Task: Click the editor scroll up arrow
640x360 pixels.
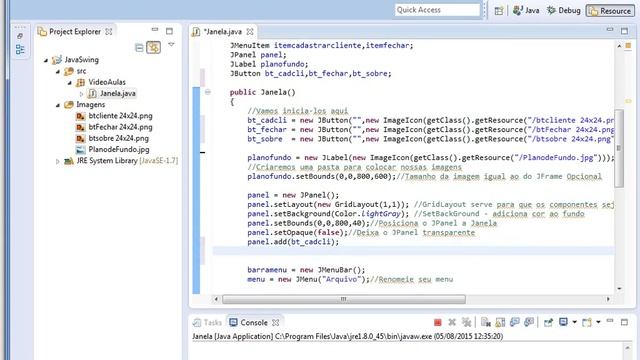Action: [x=619, y=46]
